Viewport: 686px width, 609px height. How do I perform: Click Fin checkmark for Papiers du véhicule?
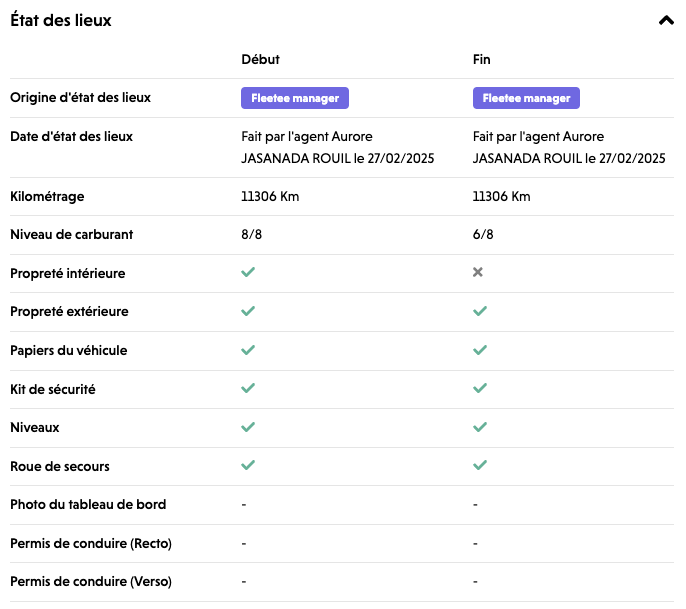tap(480, 350)
